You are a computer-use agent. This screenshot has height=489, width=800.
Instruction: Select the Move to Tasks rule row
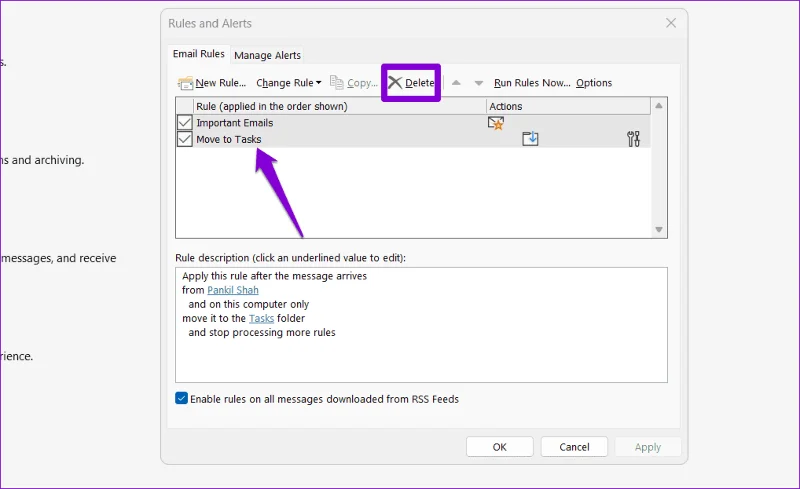click(x=413, y=139)
